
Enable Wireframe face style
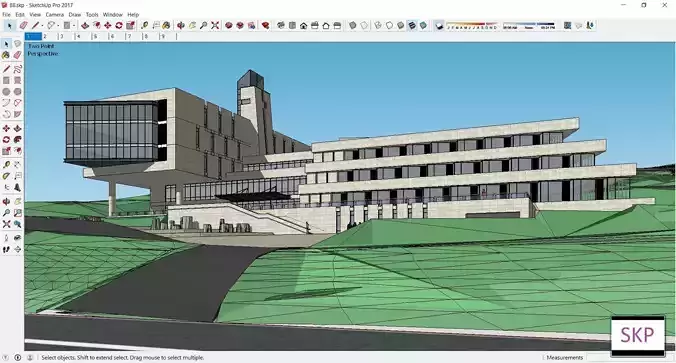tap(378, 25)
